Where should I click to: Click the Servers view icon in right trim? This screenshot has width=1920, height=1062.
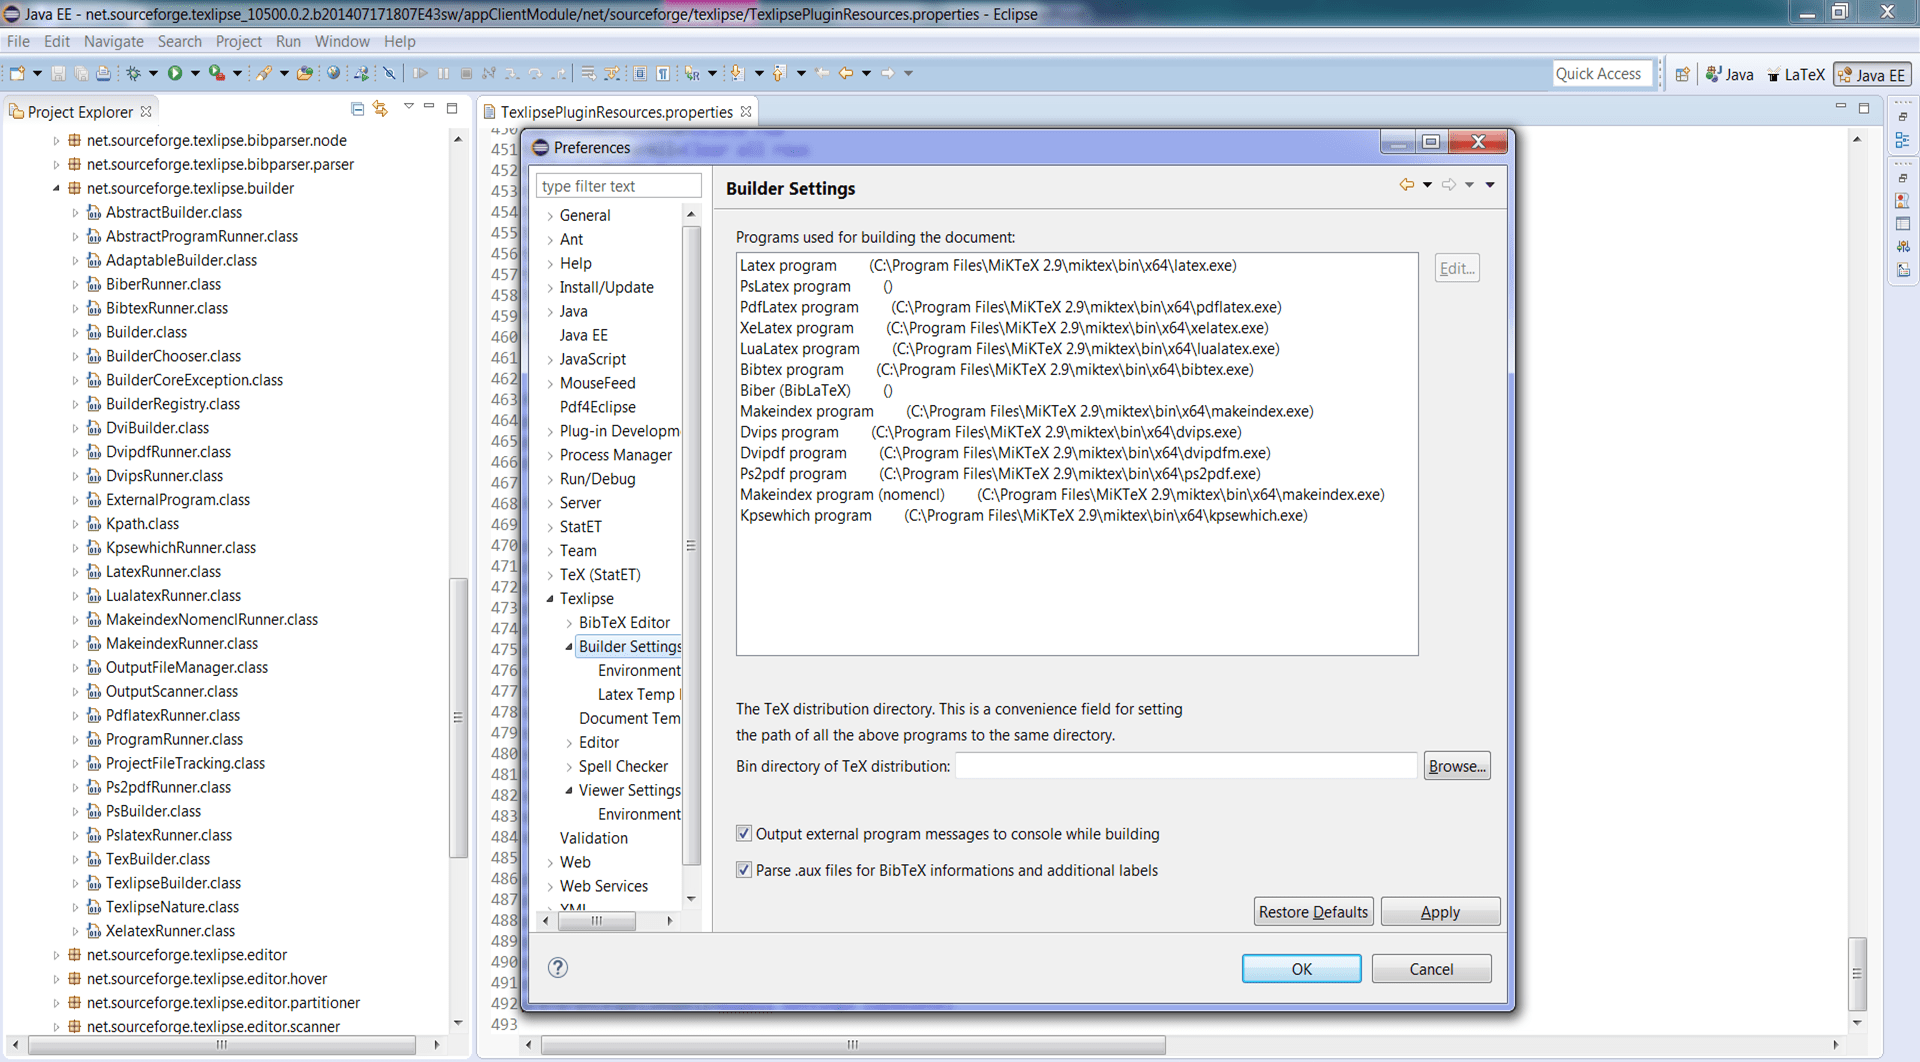click(x=1902, y=246)
